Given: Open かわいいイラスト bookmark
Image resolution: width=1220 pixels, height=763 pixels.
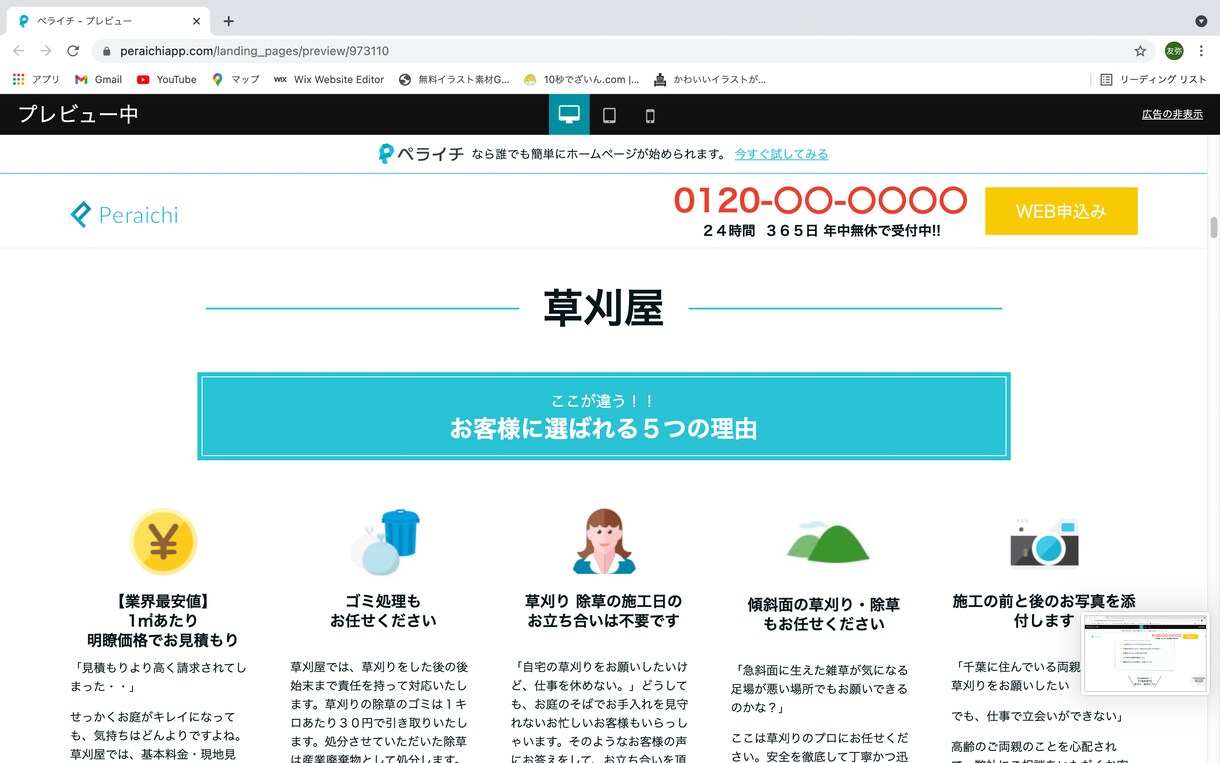Looking at the screenshot, I should [710, 79].
